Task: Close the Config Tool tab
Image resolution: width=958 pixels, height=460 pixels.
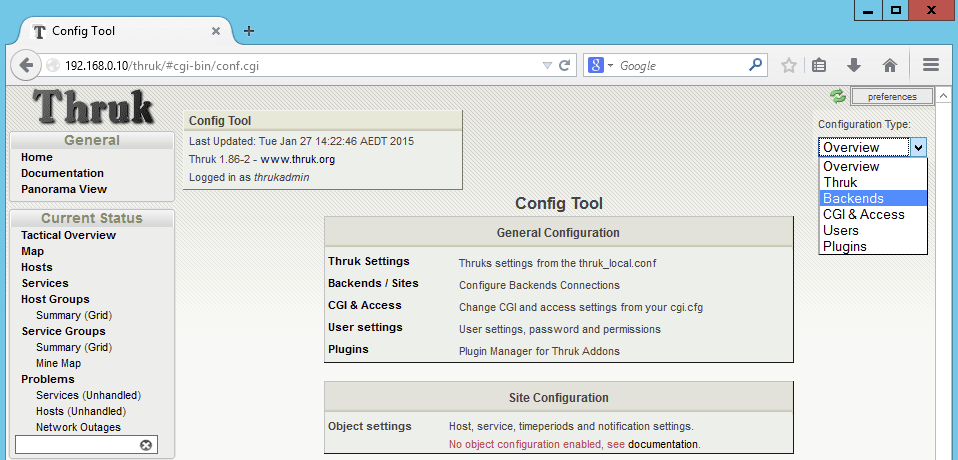Action: tap(216, 31)
